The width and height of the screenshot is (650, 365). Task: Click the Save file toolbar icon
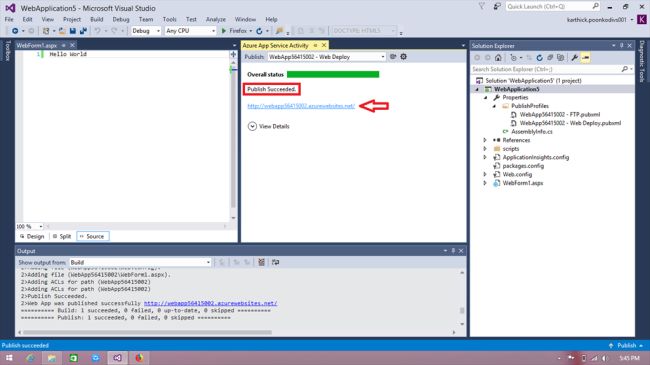73,31
